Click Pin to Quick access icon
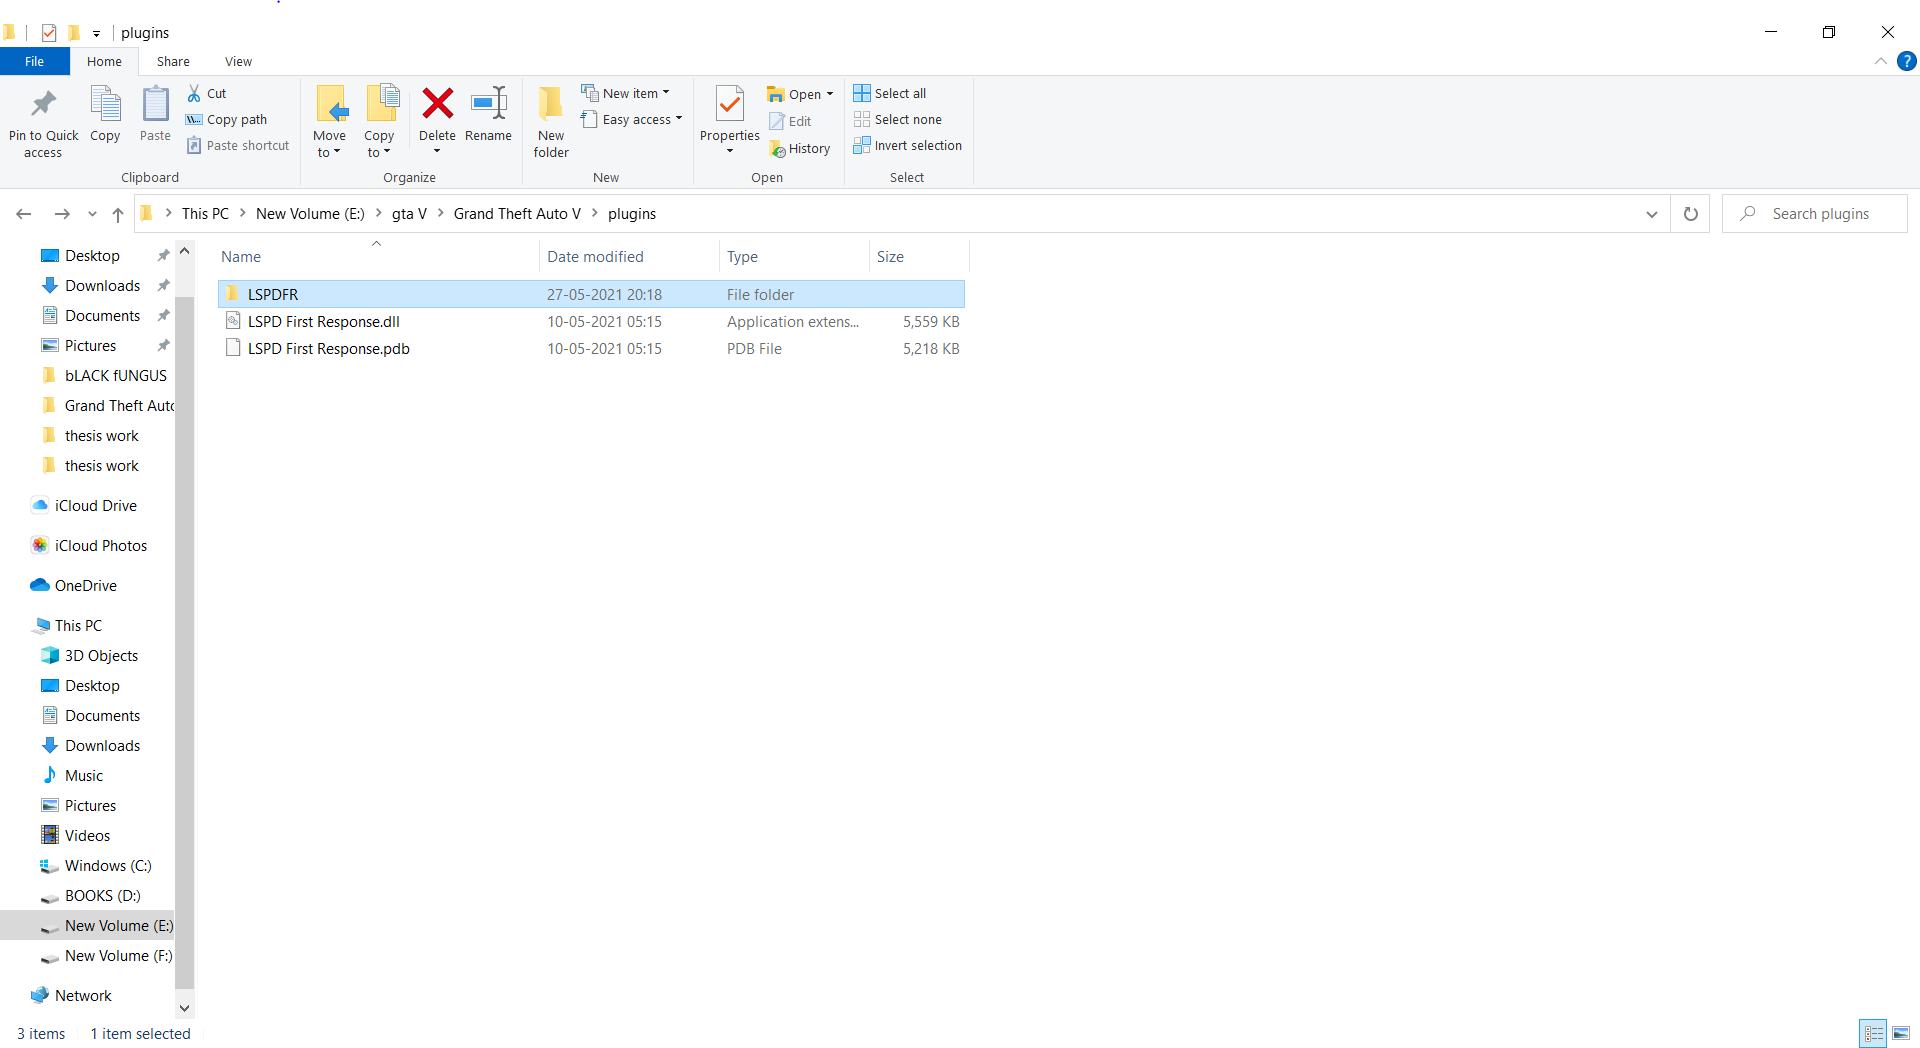 coord(43,121)
